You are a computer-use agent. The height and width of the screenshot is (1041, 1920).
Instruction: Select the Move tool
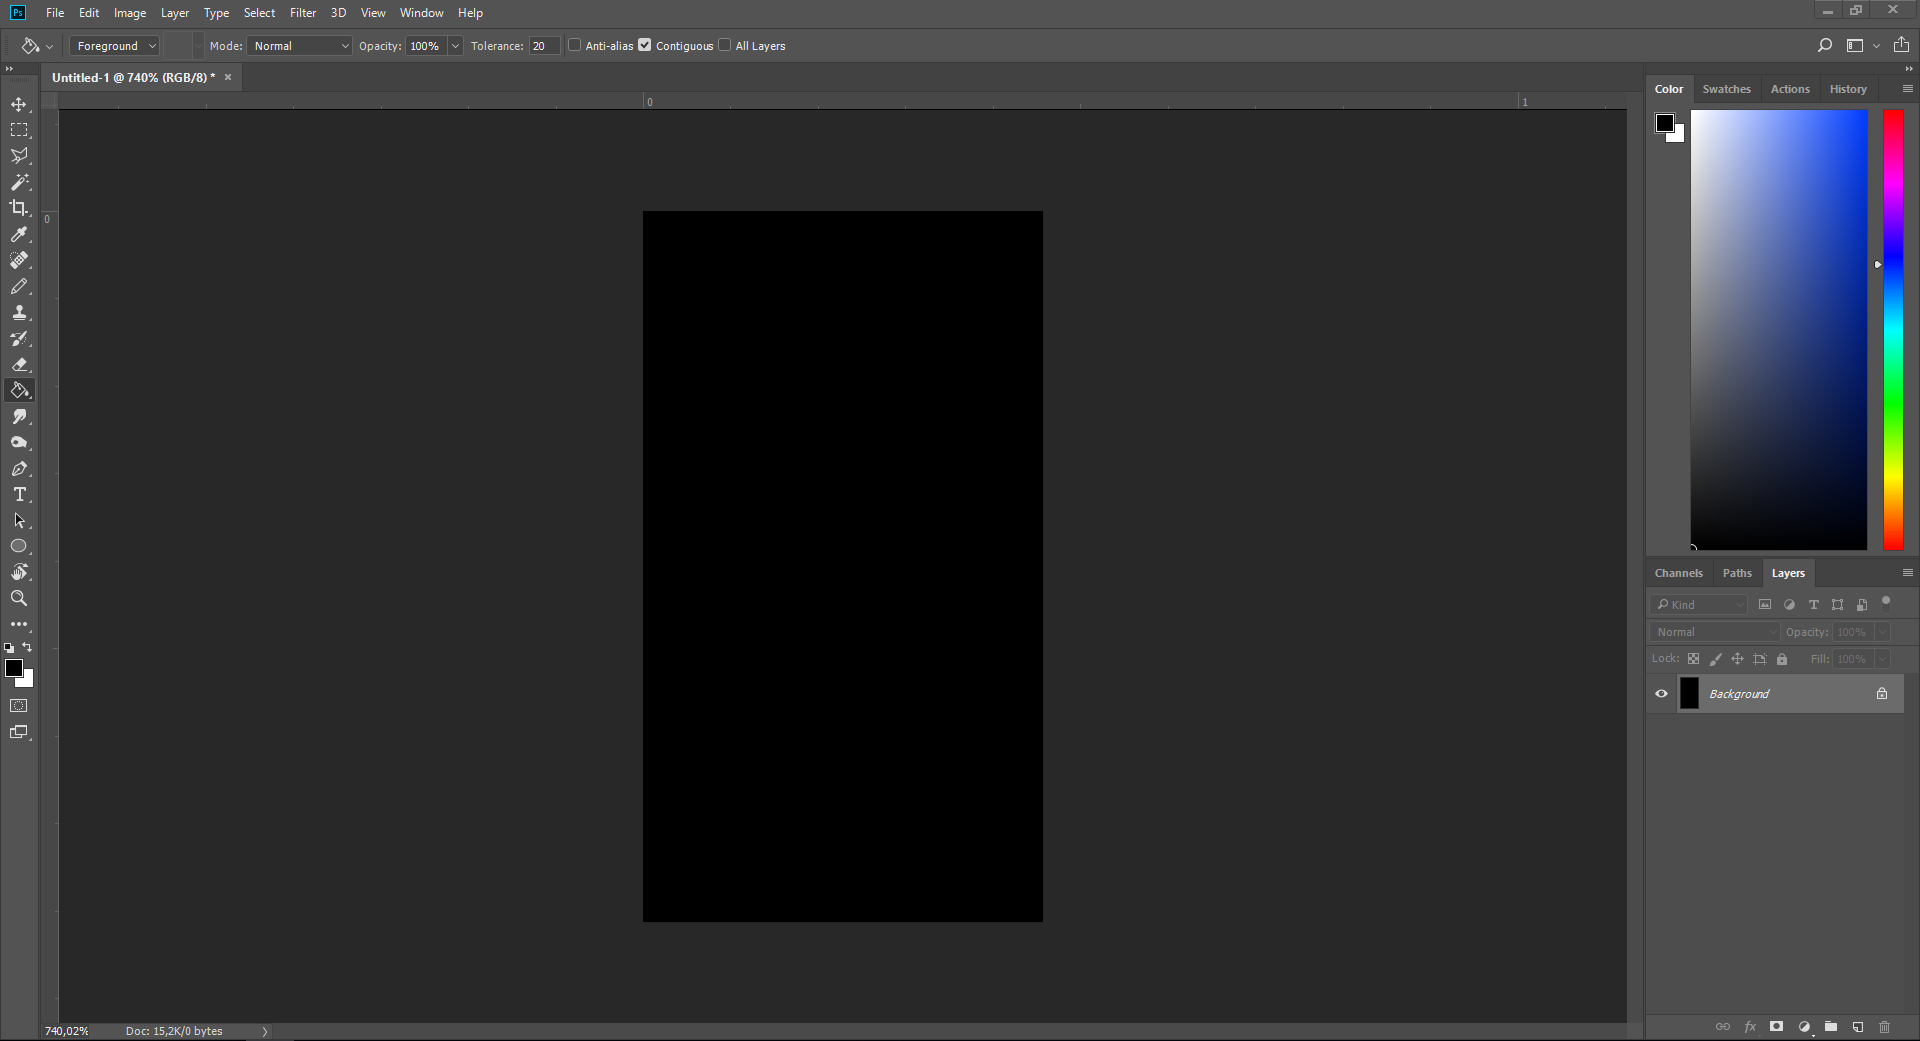tap(19, 104)
